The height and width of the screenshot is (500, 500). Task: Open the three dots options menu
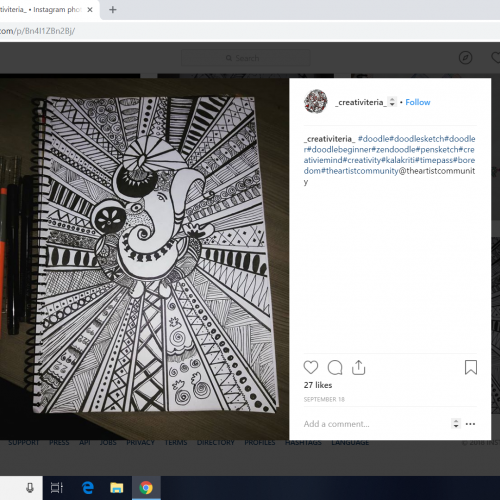tap(470, 424)
